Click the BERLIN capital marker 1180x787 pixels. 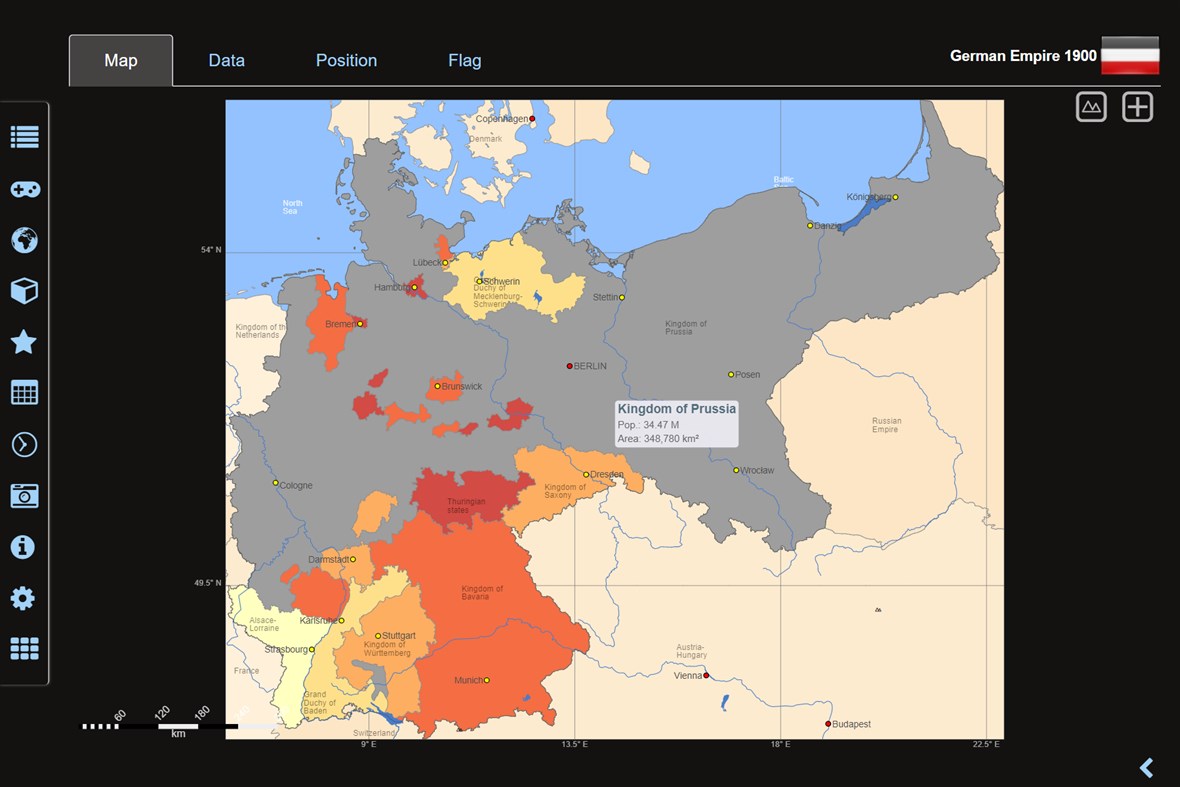570,365
